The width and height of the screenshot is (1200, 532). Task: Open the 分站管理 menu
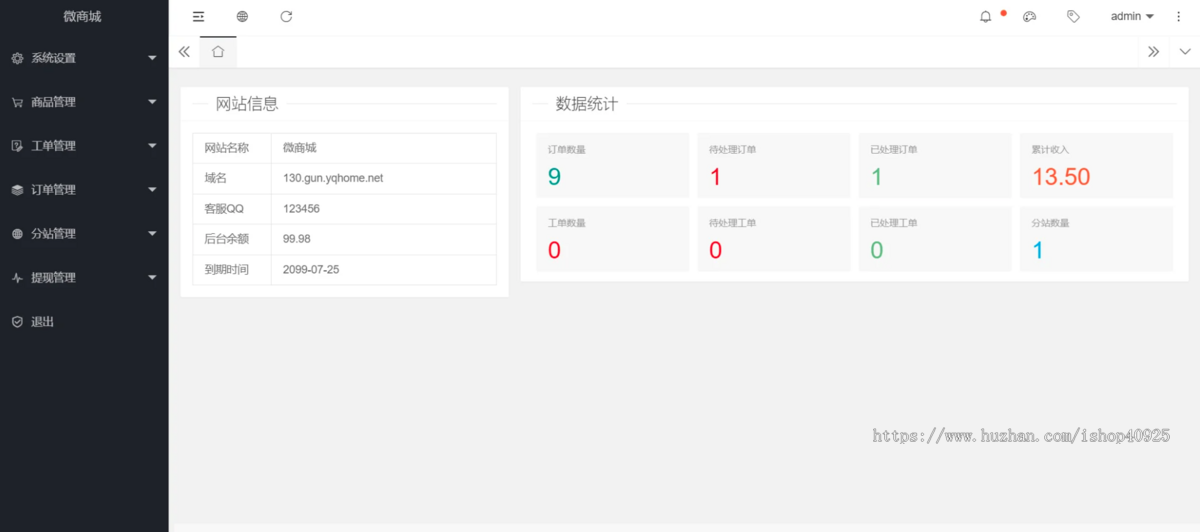pyautogui.click(x=84, y=234)
